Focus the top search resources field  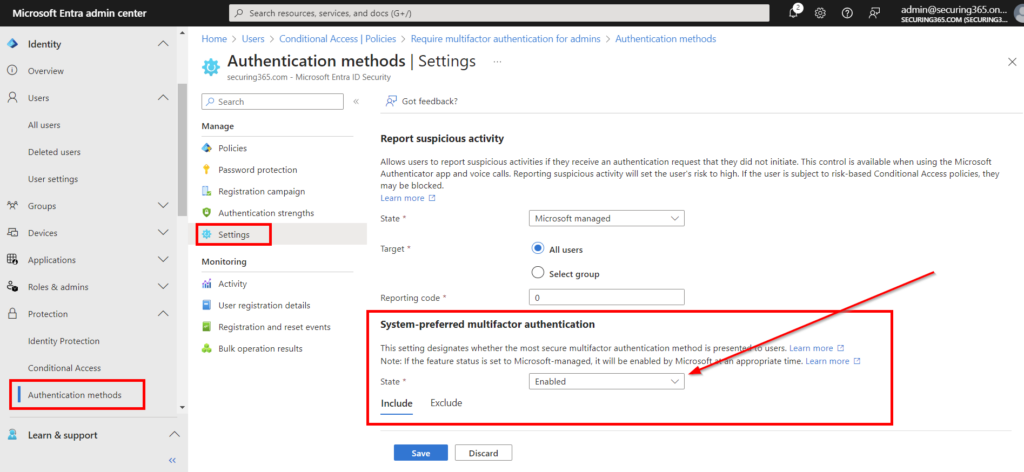(x=499, y=13)
